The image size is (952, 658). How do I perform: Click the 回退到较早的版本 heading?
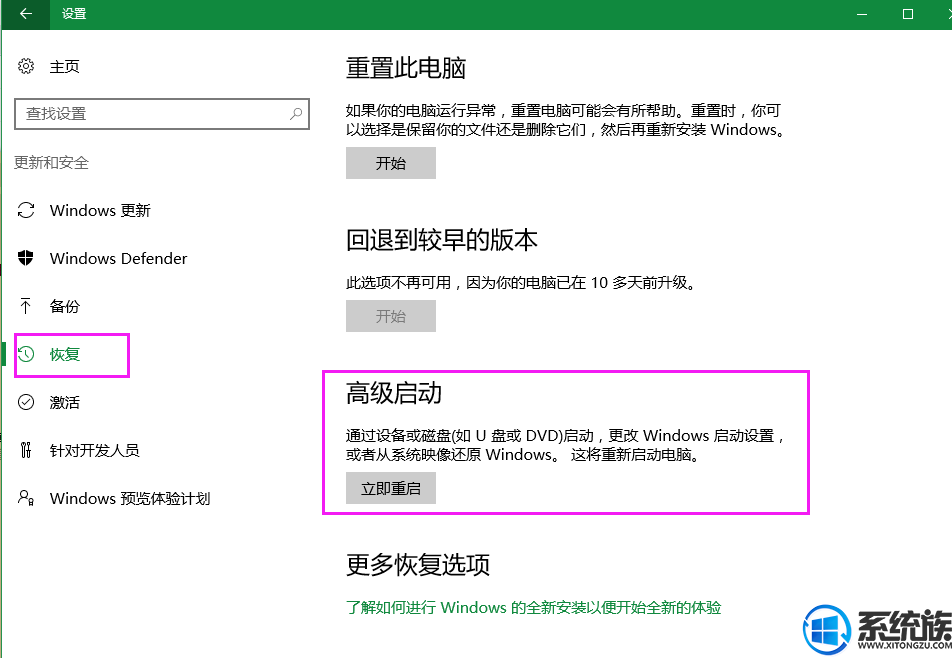[442, 240]
